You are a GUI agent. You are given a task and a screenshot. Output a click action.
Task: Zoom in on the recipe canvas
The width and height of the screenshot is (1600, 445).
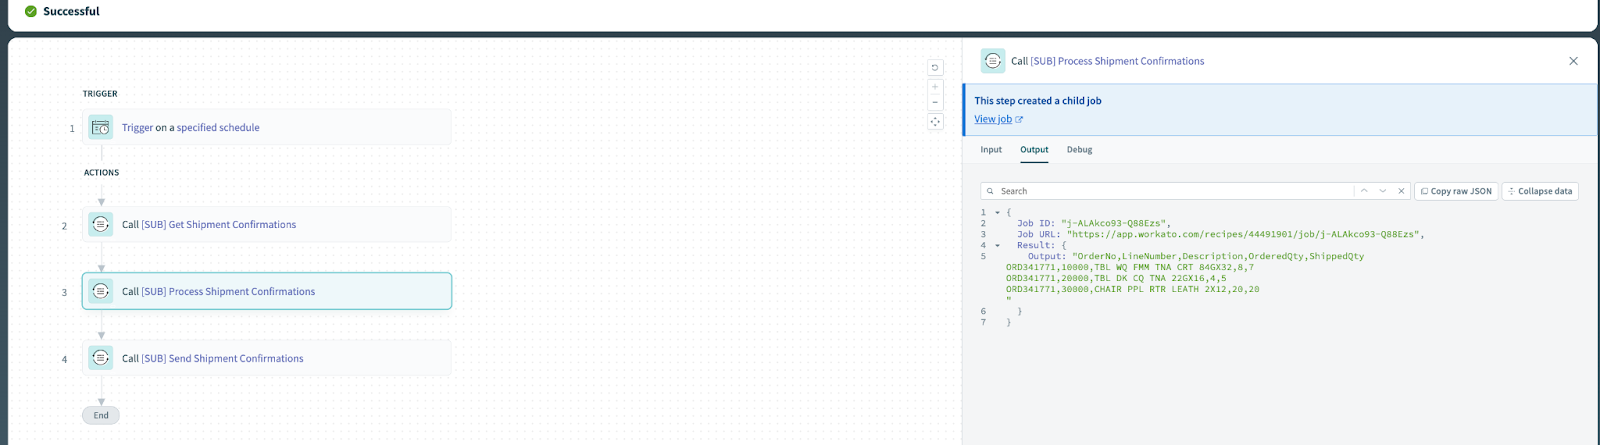tap(935, 87)
